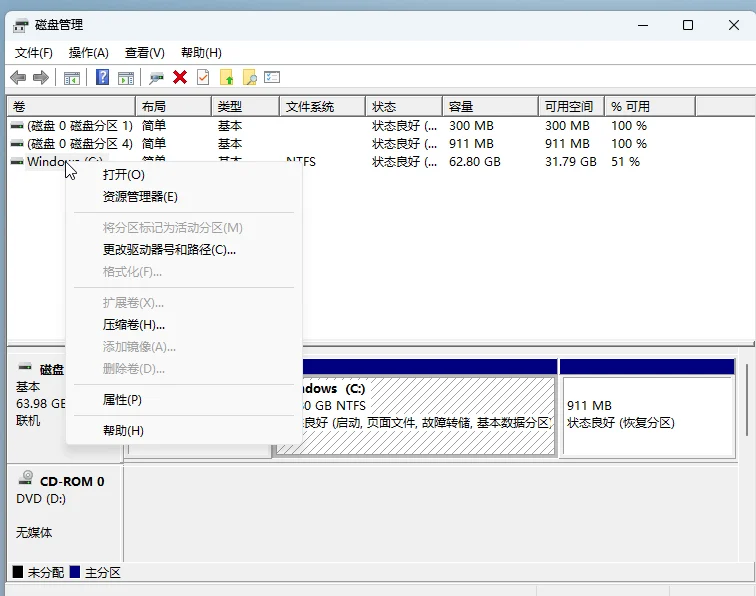
Task: Click the greyed 将分区标记为活动分区(M) entry
Action: [x=183, y=228]
